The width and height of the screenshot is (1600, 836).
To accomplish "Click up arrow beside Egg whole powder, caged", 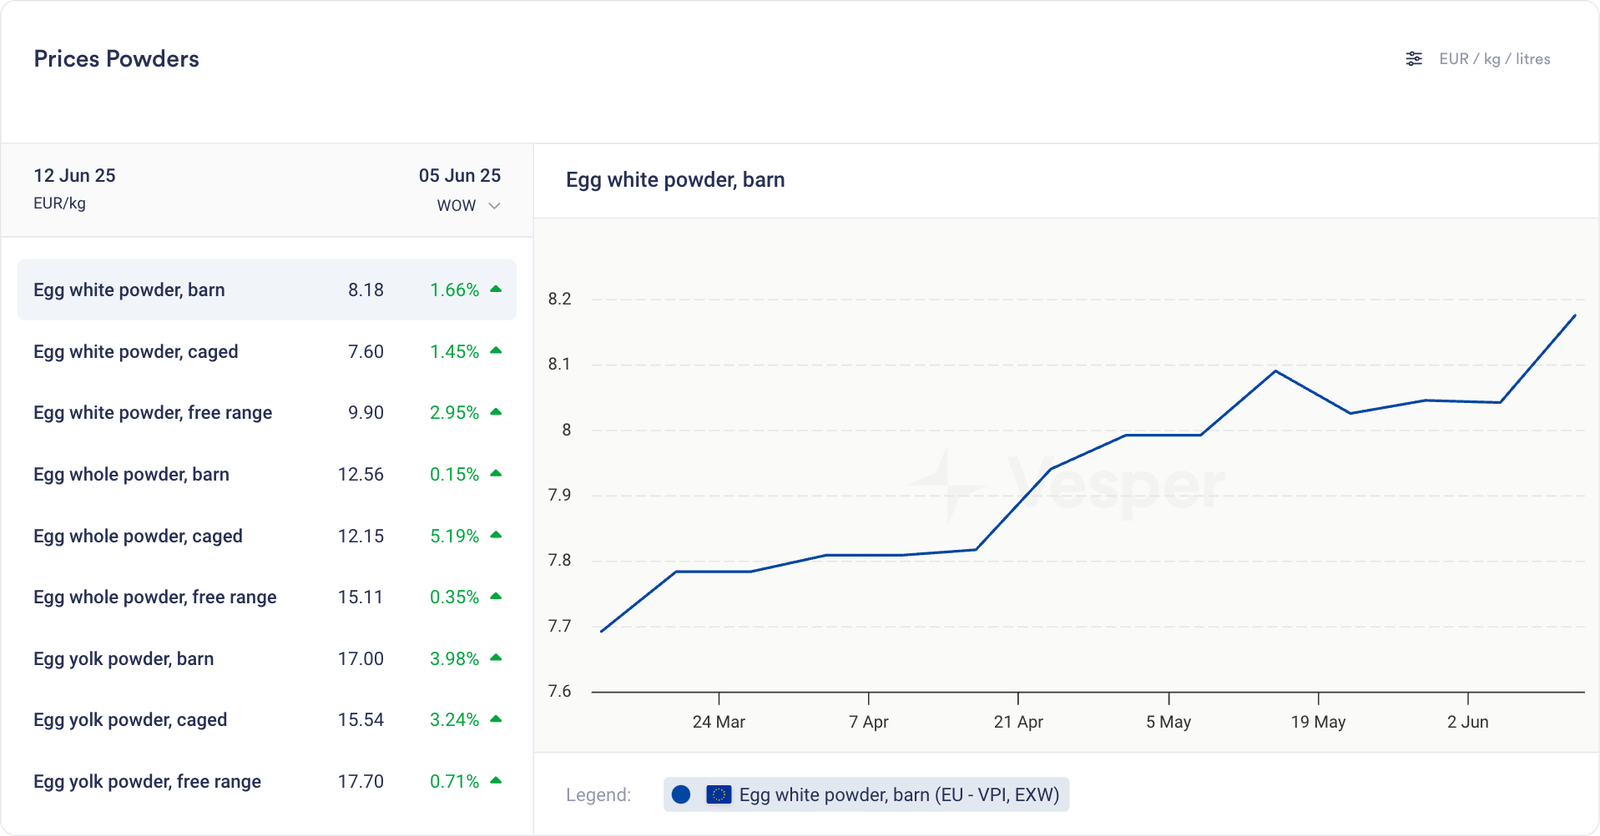I will tap(496, 535).
